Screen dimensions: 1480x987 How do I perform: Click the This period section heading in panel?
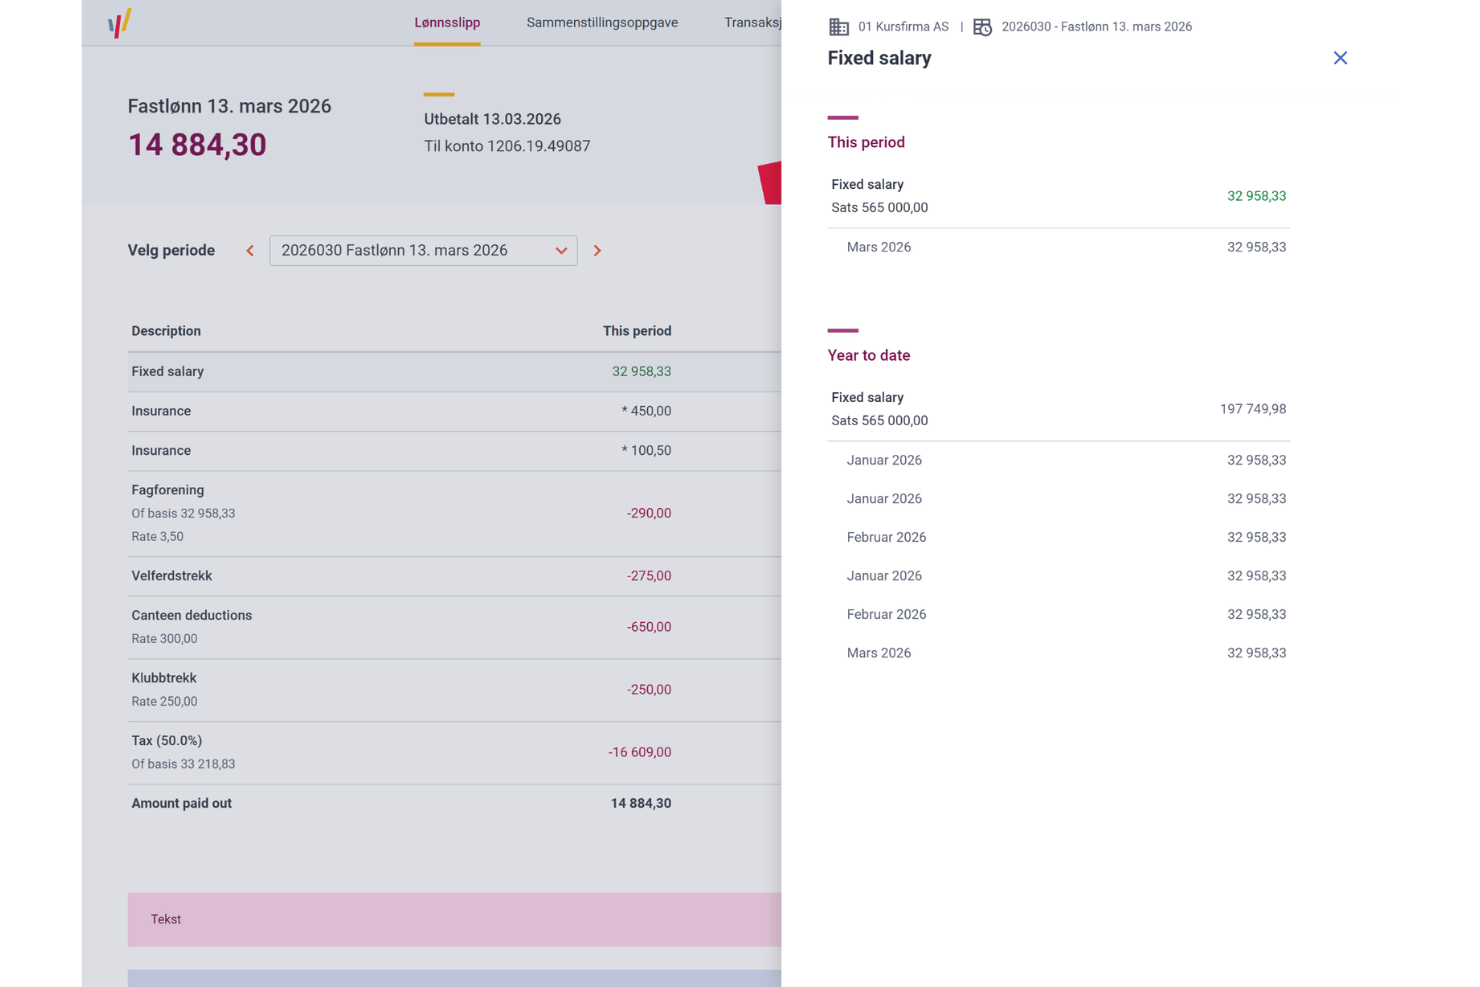click(866, 142)
